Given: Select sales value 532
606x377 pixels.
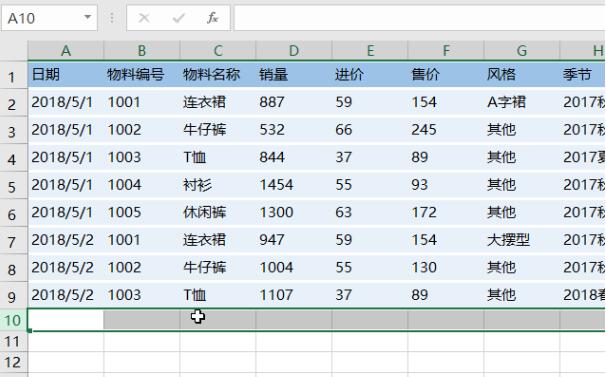Looking at the screenshot, I should point(294,130).
